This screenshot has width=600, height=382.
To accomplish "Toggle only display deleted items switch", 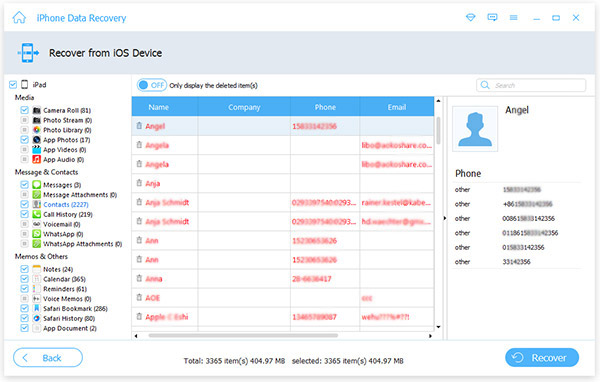I will [152, 85].
